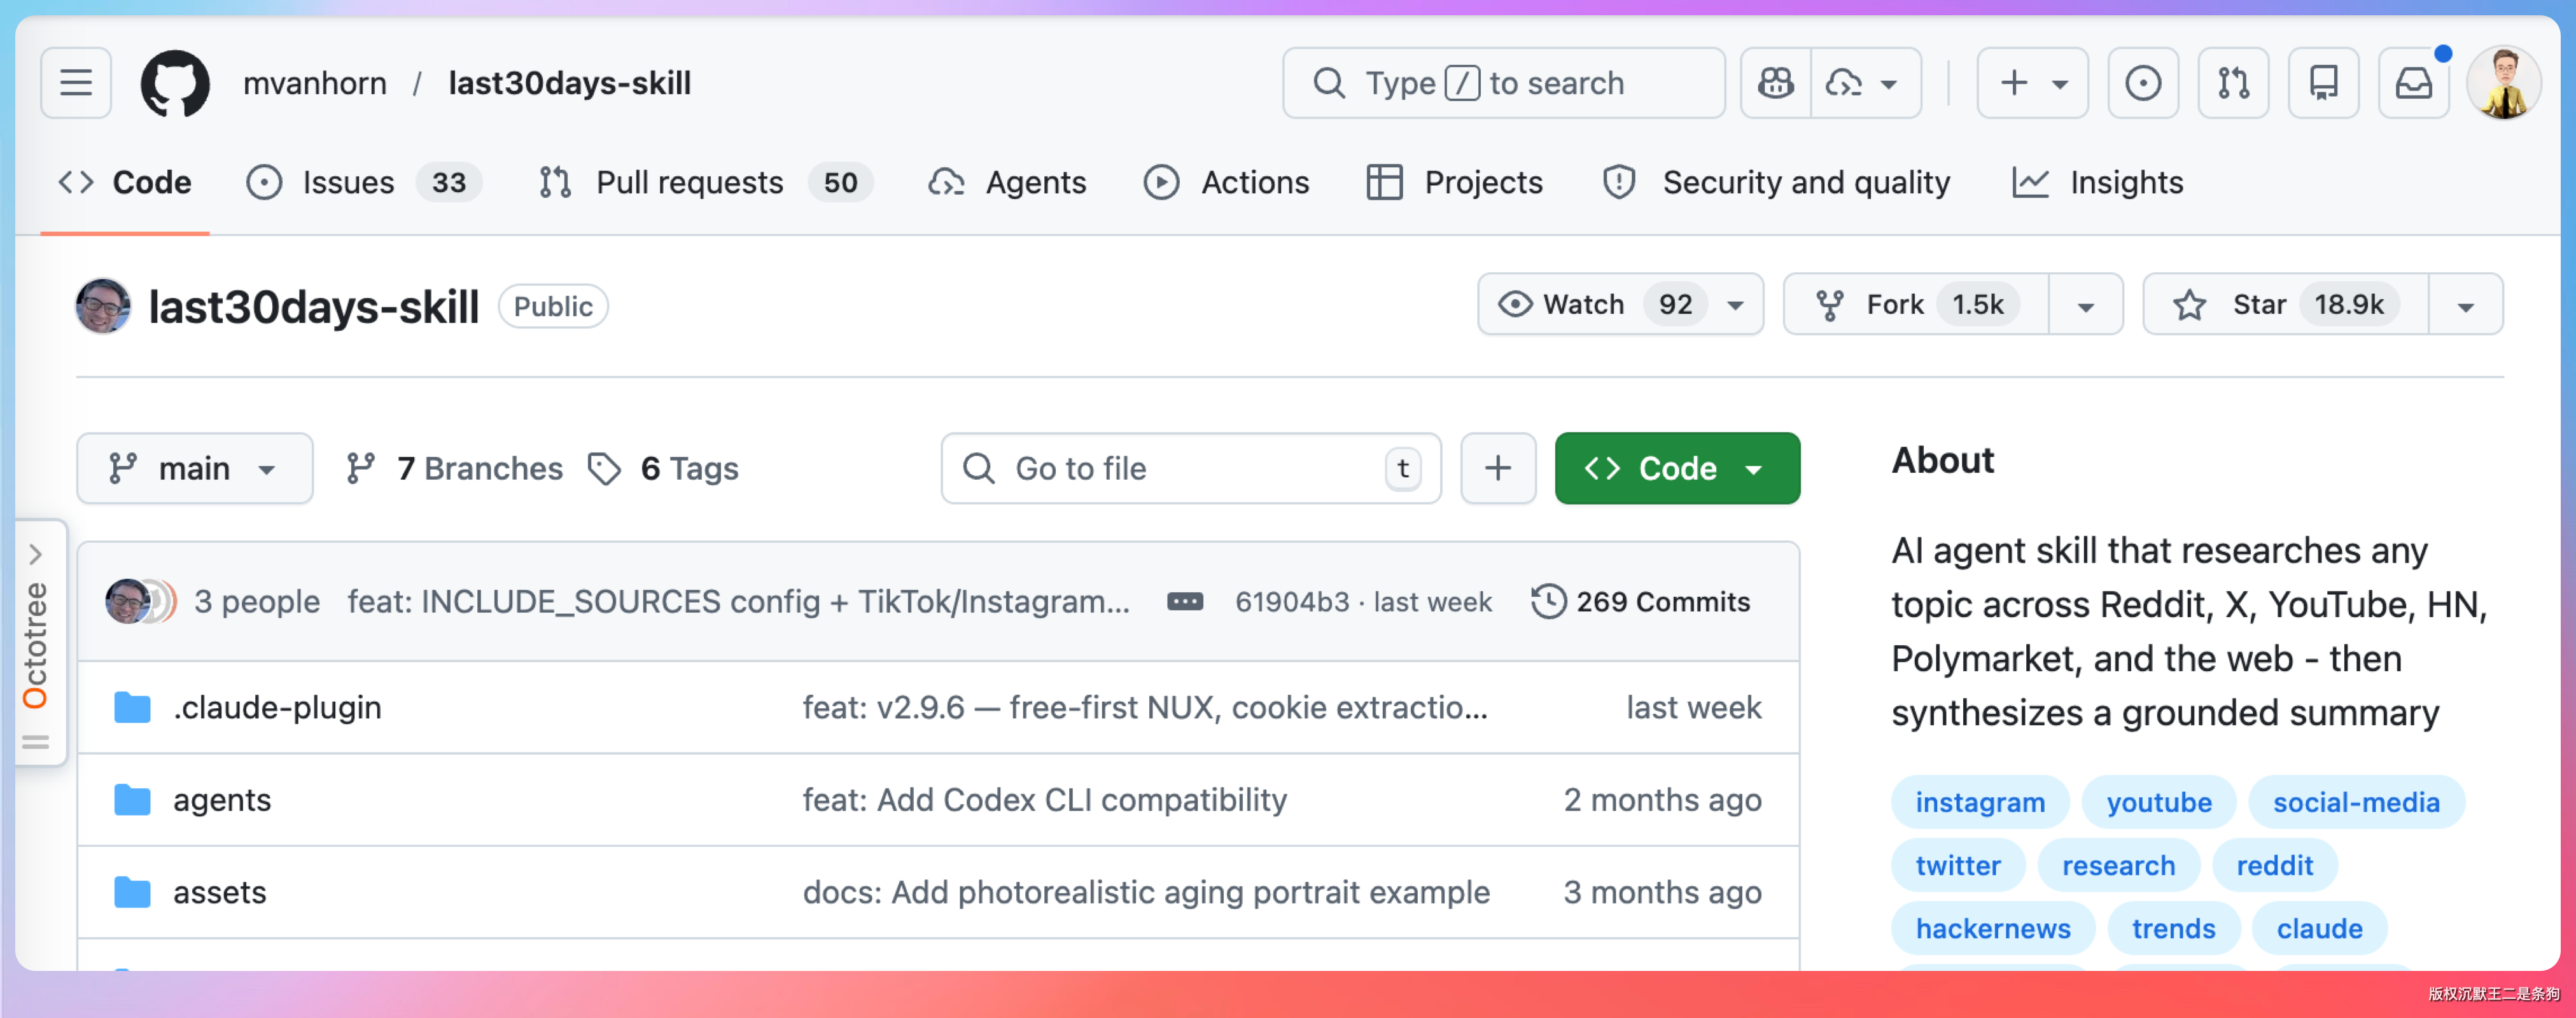Open the global issues icon in header
The image size is (2576, 1018).
click(2142, 83)
